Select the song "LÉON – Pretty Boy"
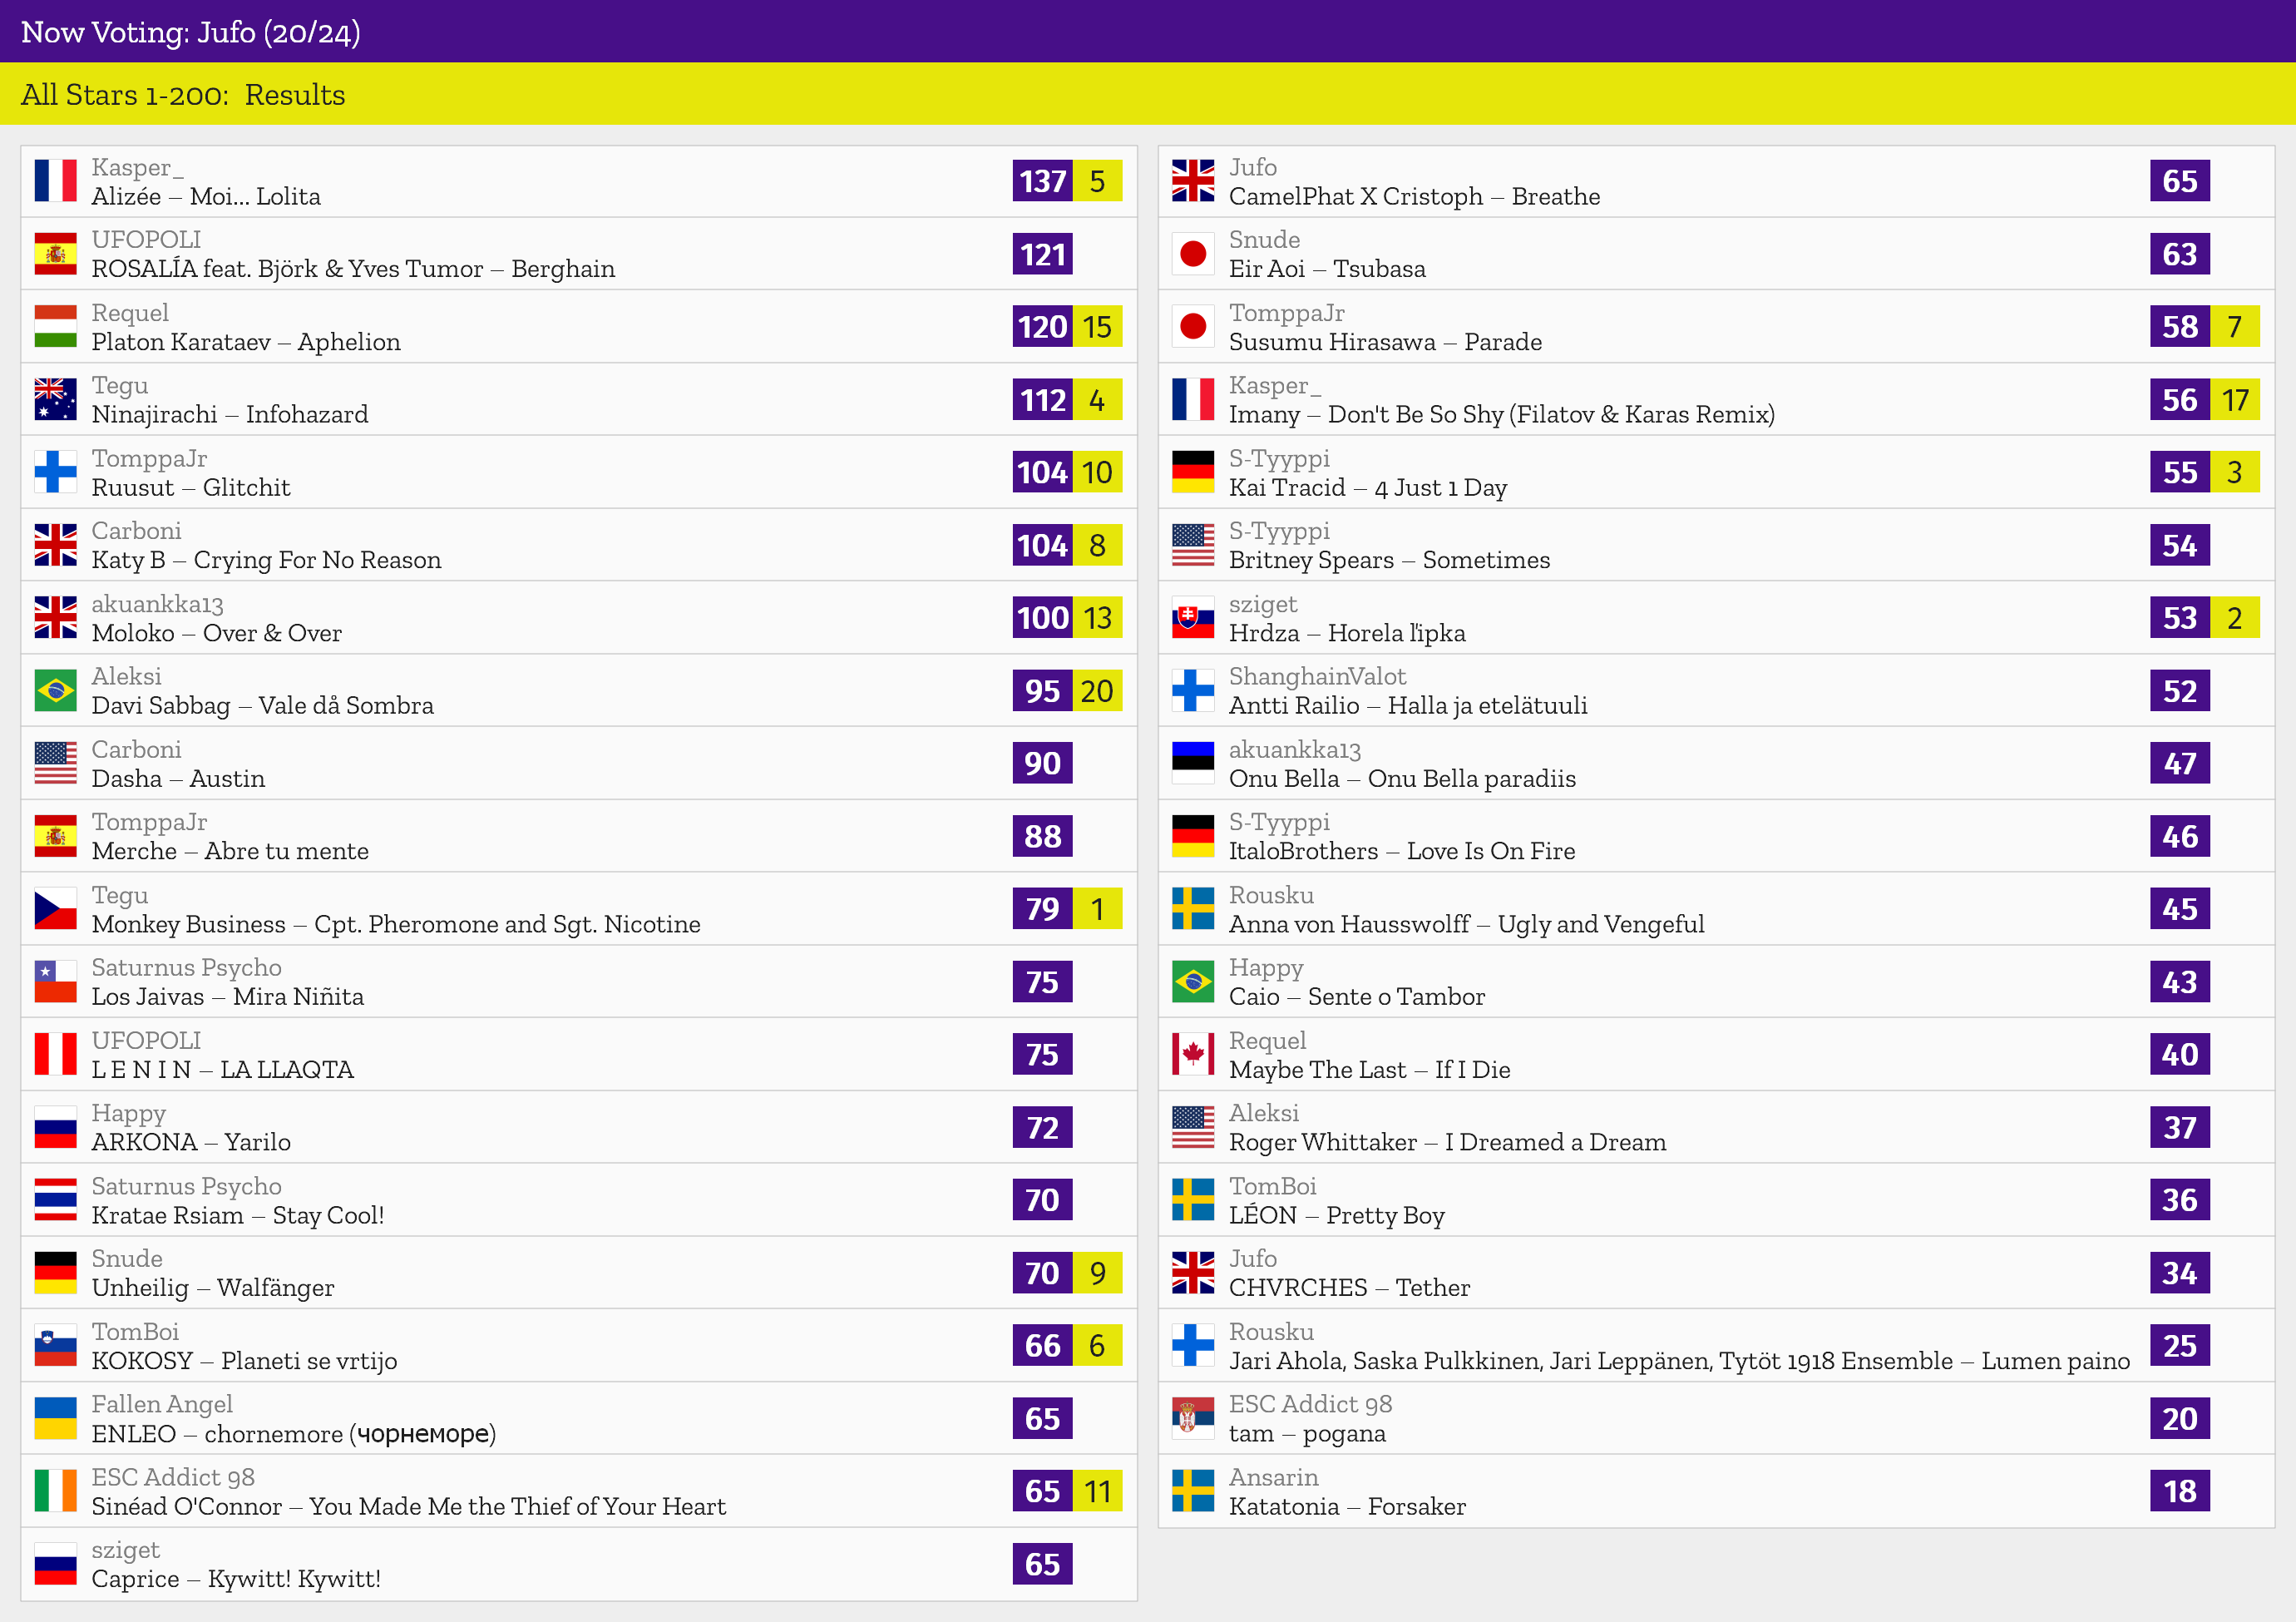2296x1622 pixels. coord(1337,1215)
